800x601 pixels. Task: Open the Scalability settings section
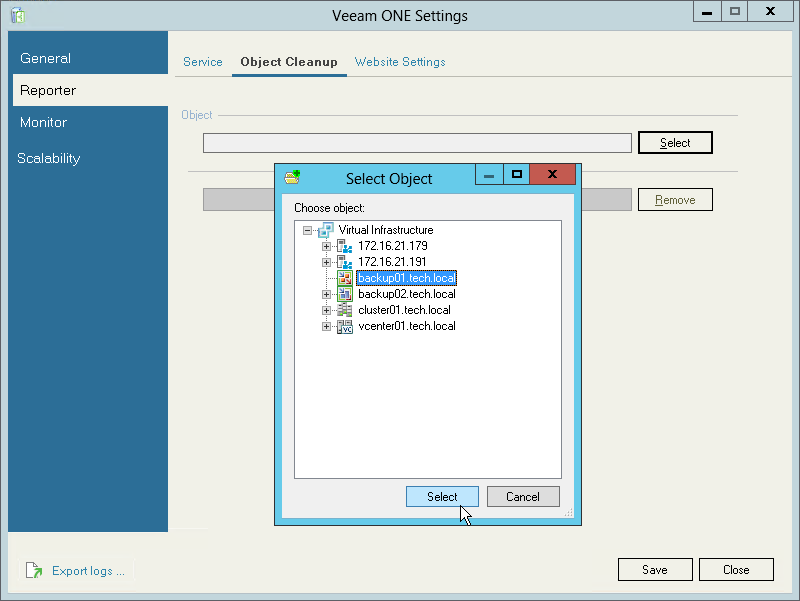click(90, 158)
